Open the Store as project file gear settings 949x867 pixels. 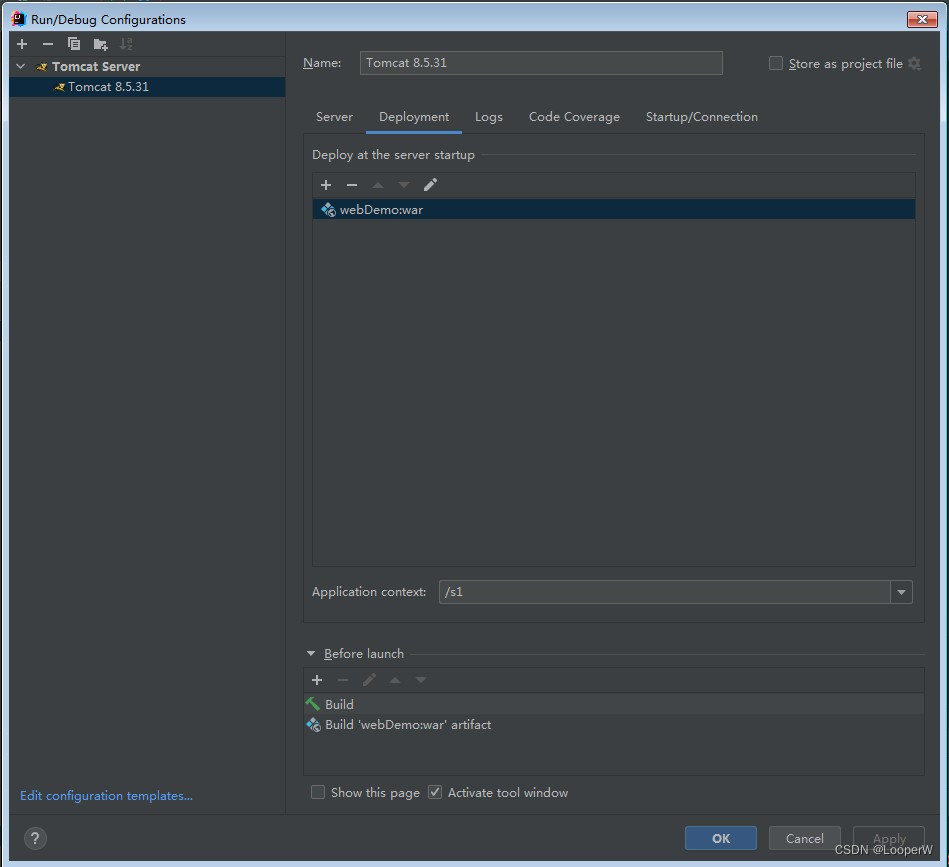tap(915, 64)
